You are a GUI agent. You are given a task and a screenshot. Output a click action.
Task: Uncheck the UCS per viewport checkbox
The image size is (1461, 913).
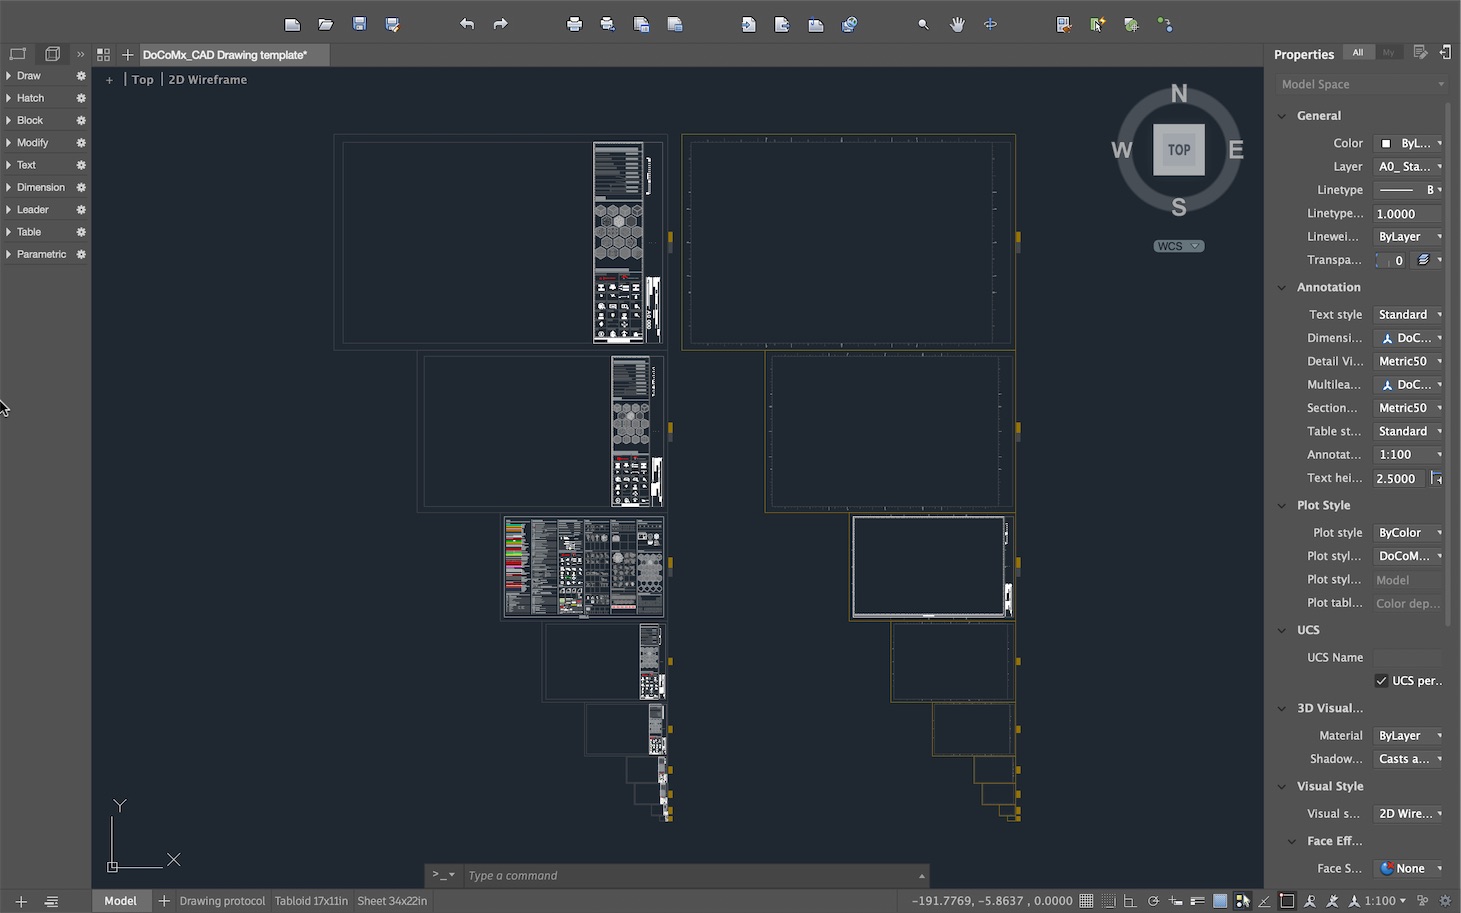coord(1384,680)
